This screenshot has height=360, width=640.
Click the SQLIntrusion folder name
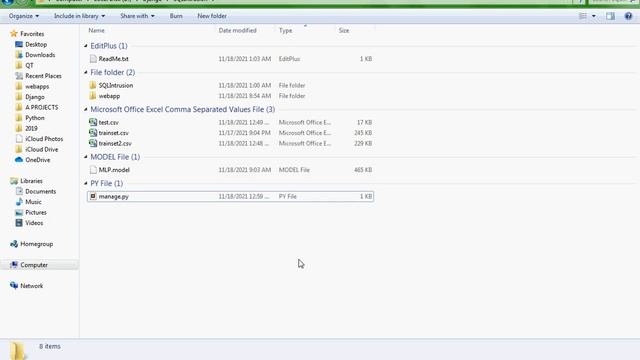pos(116,85)
